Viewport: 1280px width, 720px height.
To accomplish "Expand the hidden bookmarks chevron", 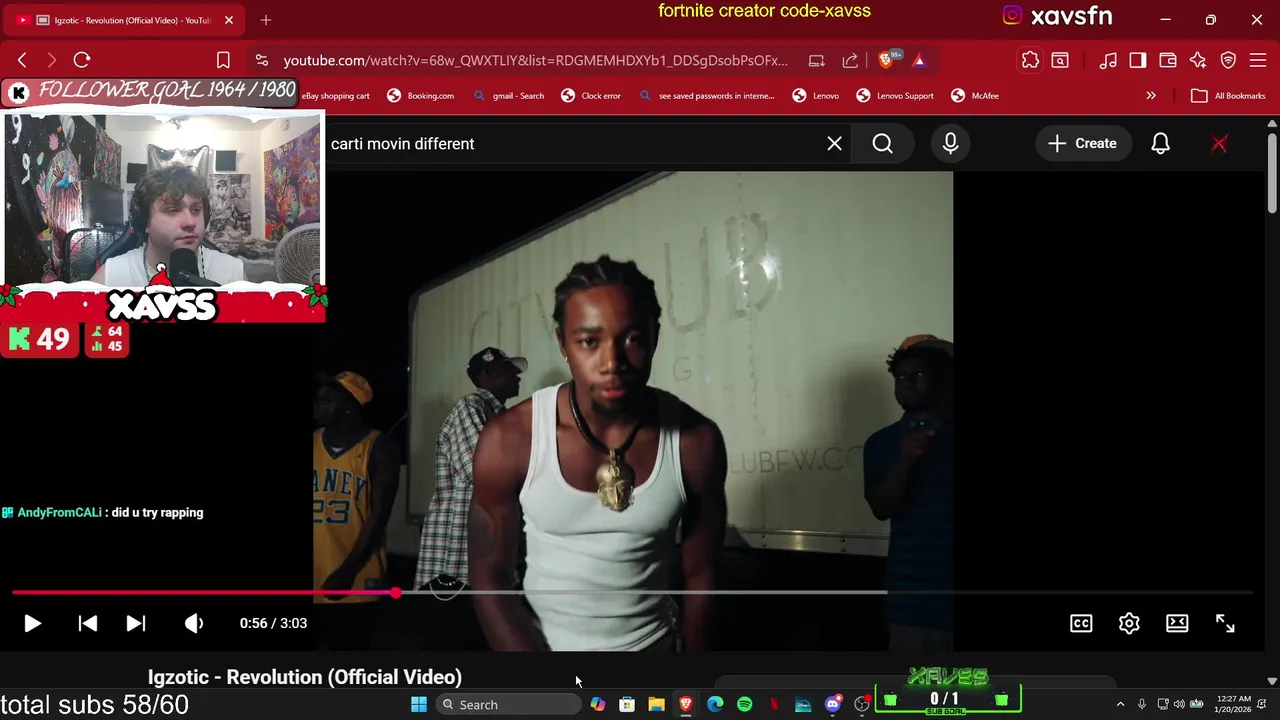I will click(x=1151, y=96).
